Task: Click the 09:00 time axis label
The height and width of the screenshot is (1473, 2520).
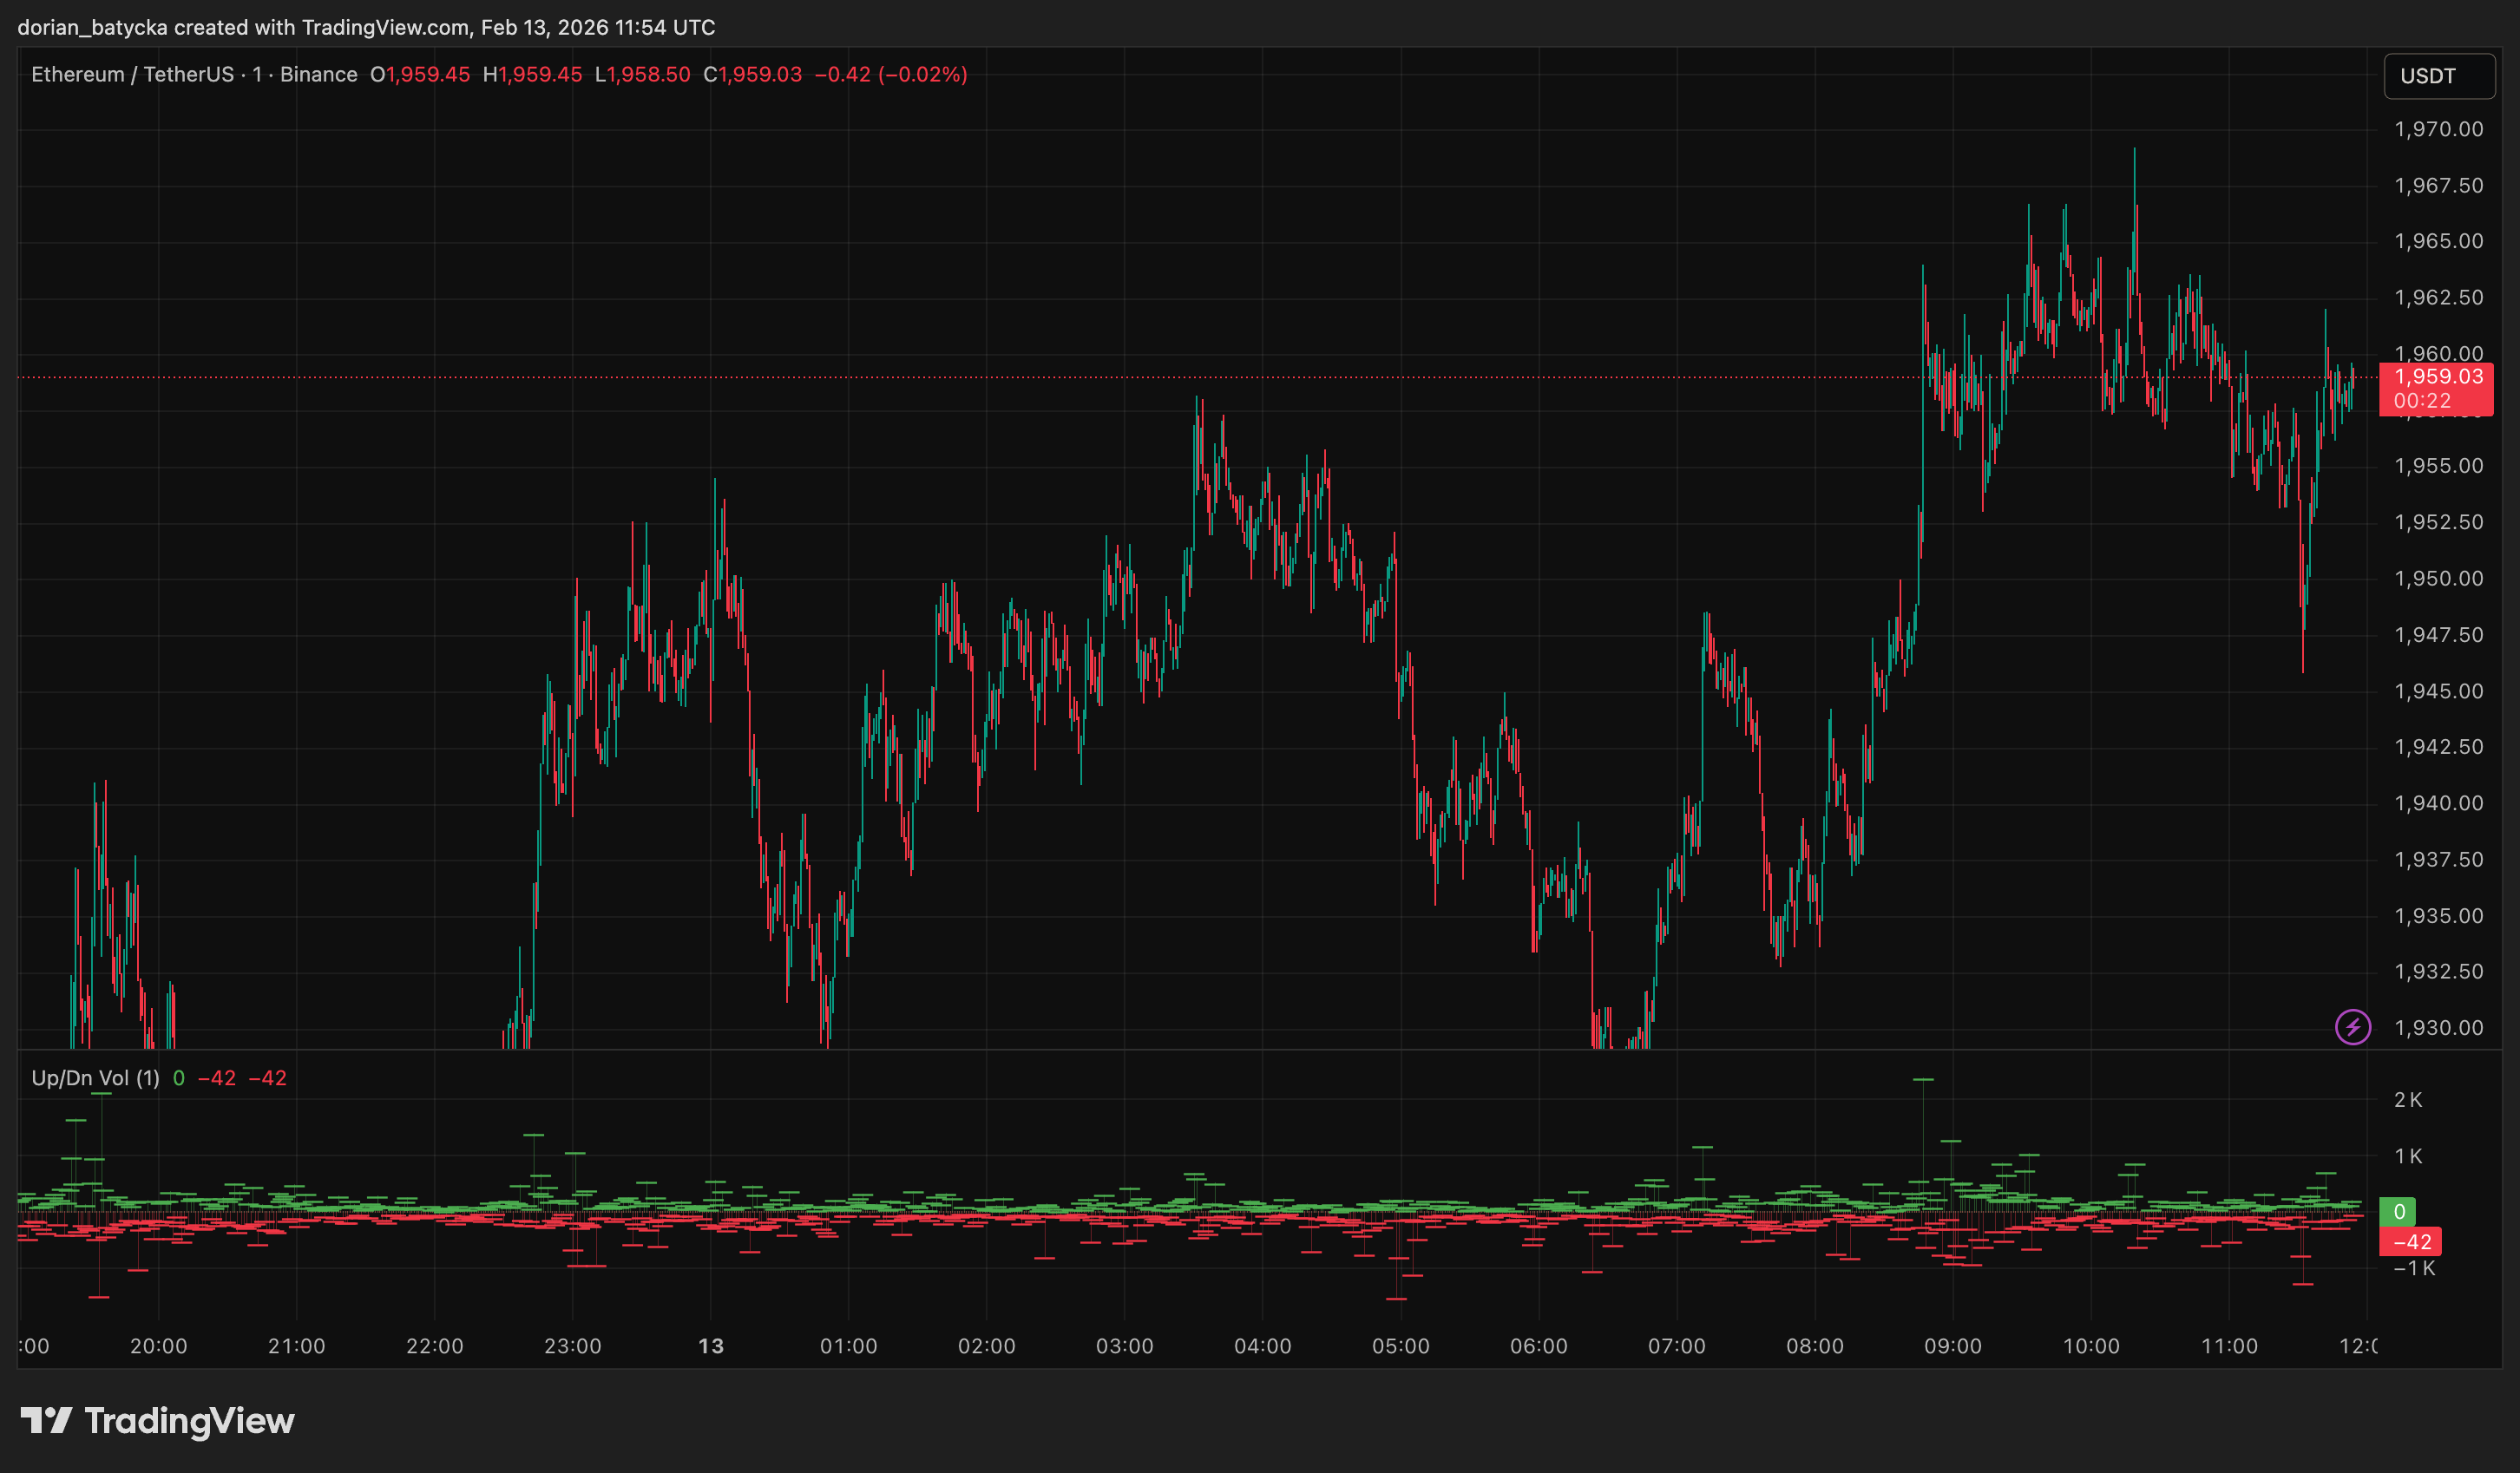Action: [1952, 1346]
